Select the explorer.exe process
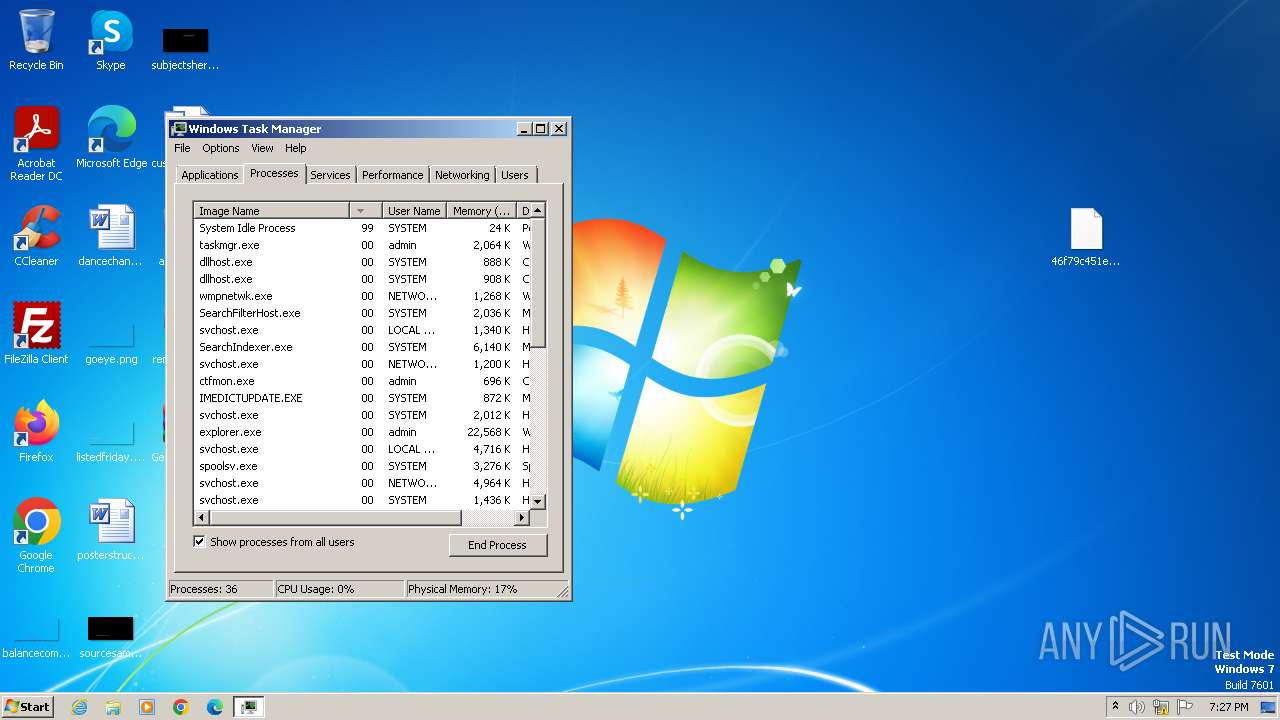 click(x=361, y=432)
